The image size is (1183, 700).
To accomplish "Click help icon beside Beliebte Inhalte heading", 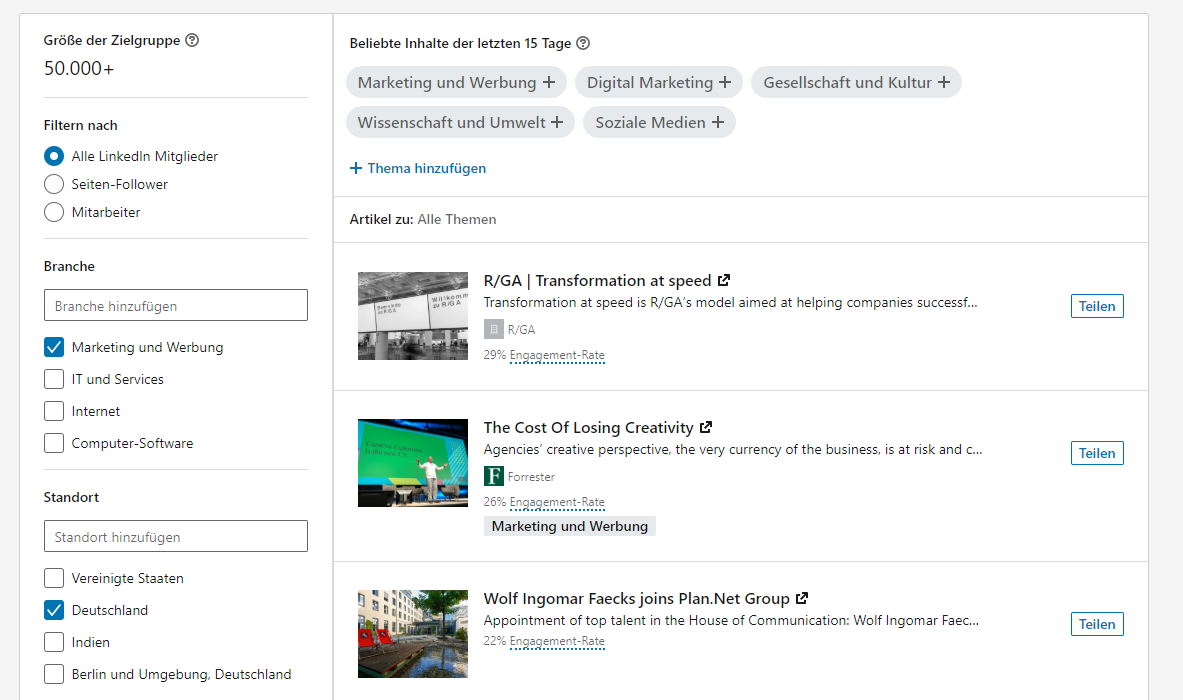I will pyautogui.click(x=583, y=44).
